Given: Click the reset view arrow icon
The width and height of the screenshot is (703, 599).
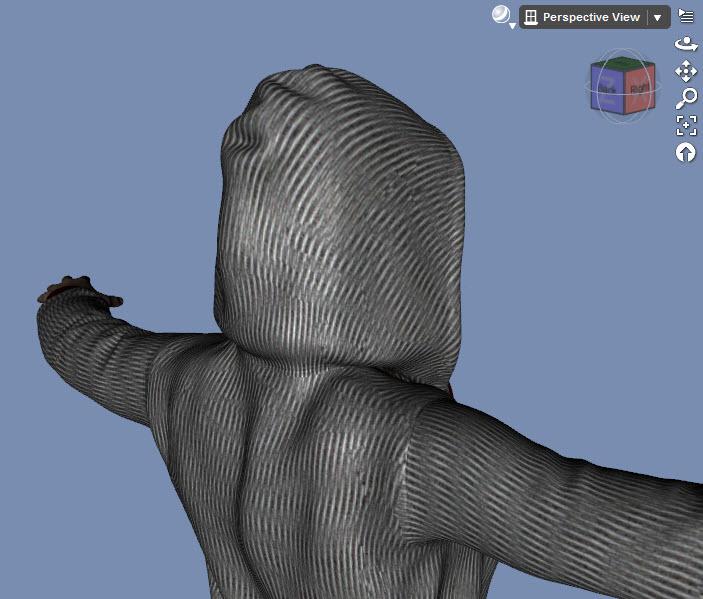Looking at the screenshot, I should [x=686, y=152].
